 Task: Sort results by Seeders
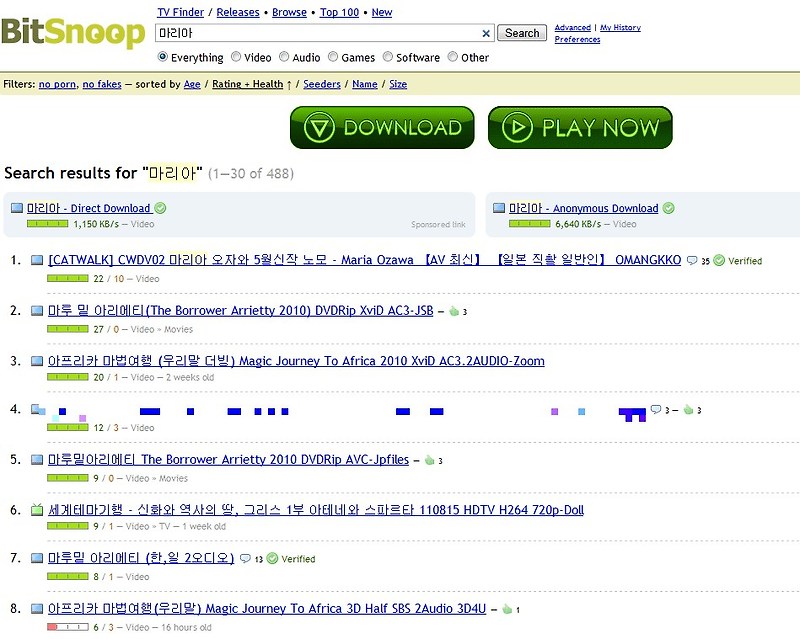[x=321, y=84]
